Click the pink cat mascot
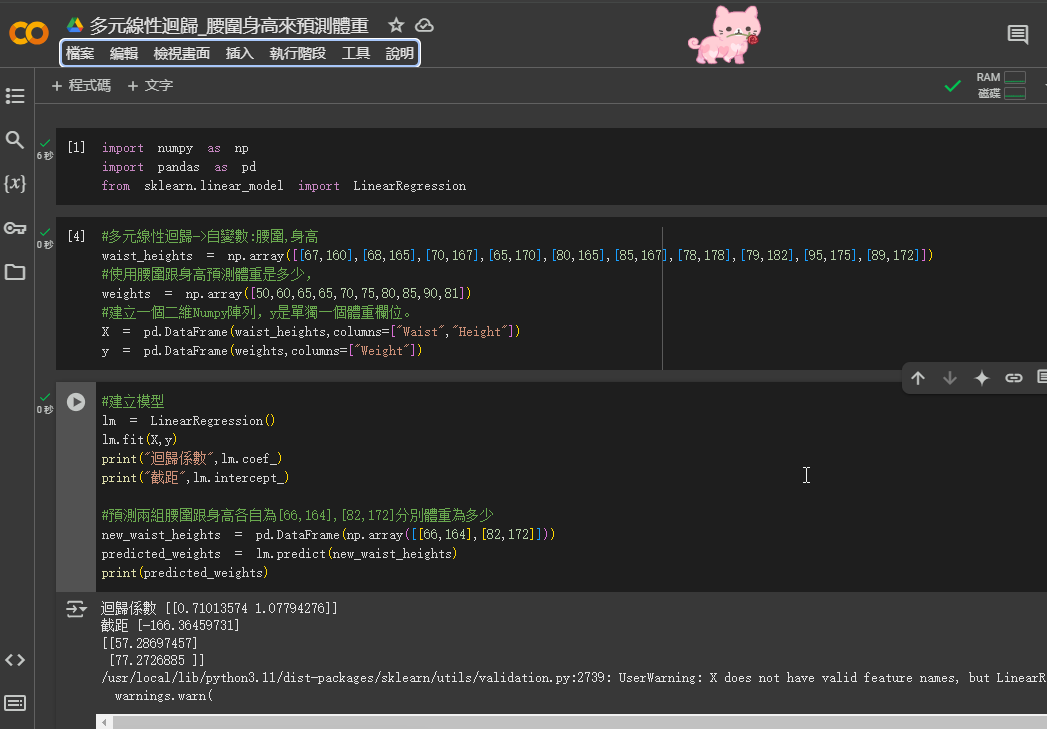1047x729 pixels. point(725,35)
